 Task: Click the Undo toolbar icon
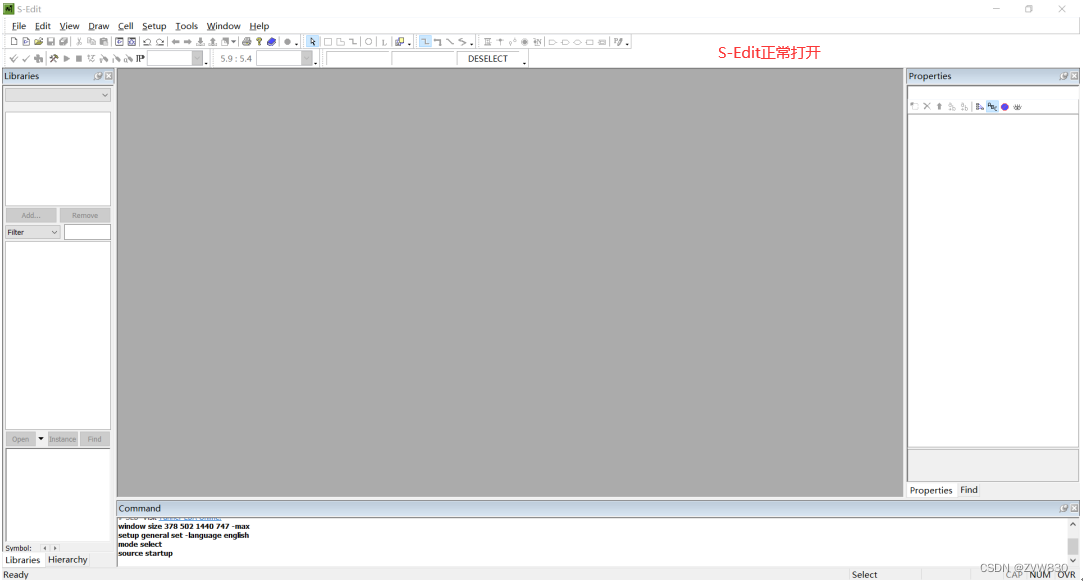(147, 42)
